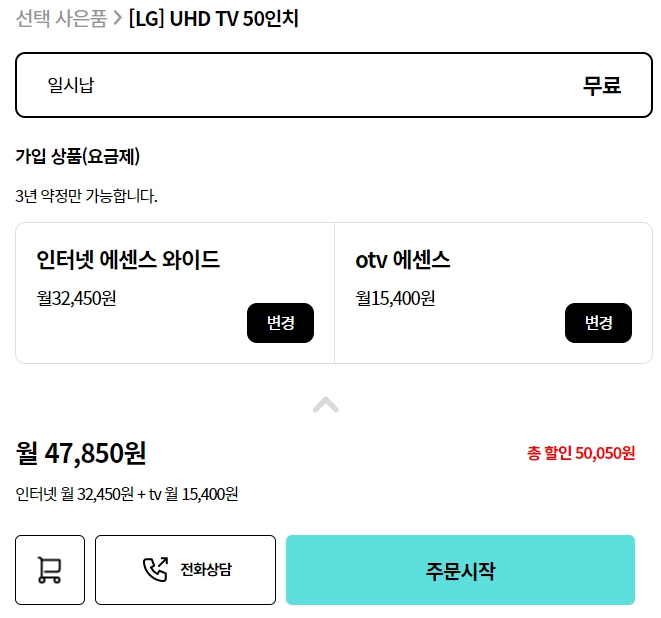Viewport: 661px width, 618px height.
Task: Select the 일시납 payment option
Action: click(70, 85)
